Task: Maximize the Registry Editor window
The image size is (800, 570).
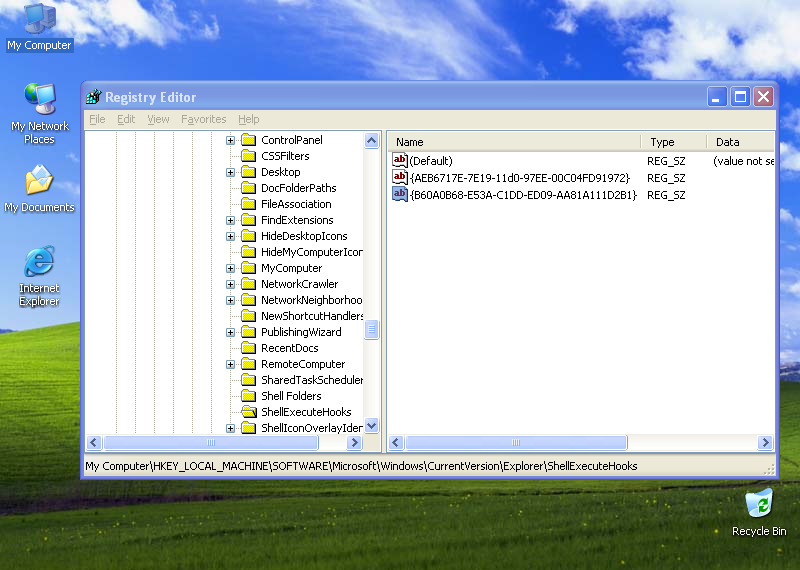Action: [740, 96]
